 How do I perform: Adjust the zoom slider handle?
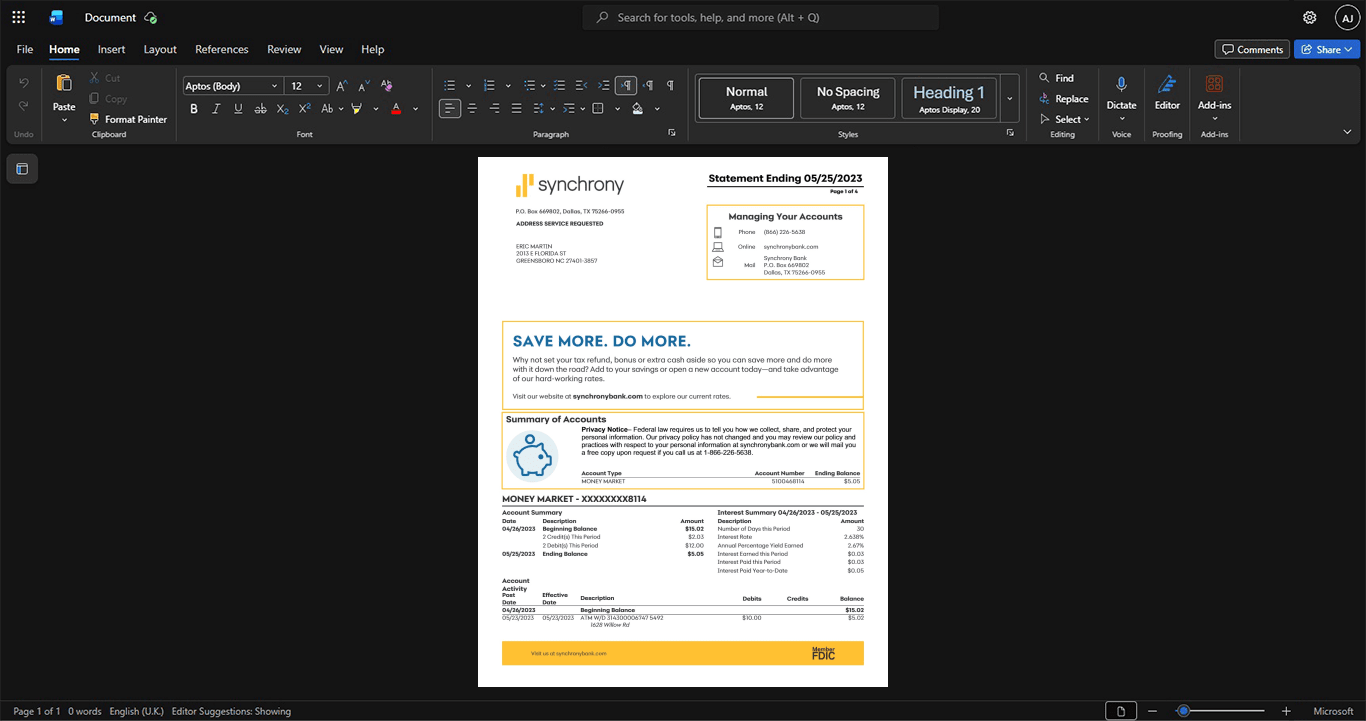pos(1183,711)
